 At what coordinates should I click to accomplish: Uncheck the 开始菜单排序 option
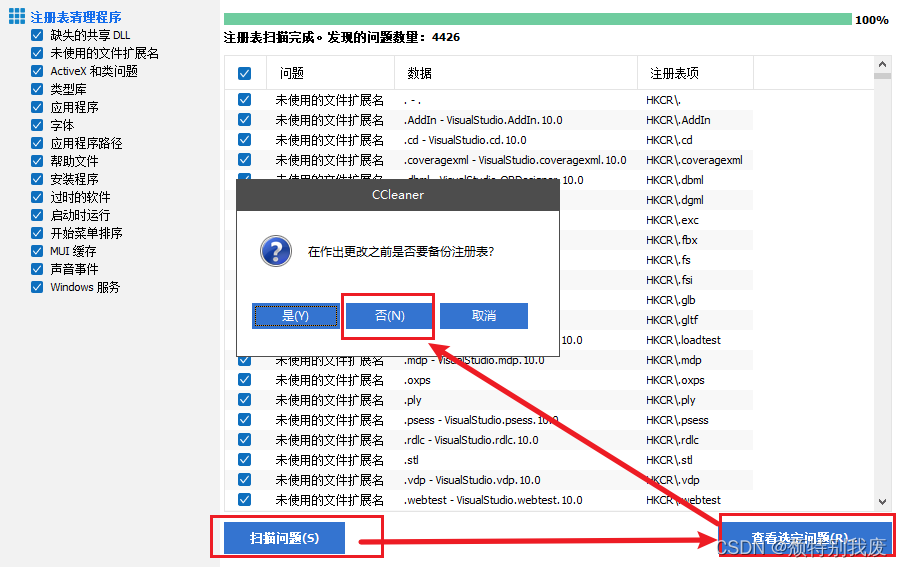[37, 233]
